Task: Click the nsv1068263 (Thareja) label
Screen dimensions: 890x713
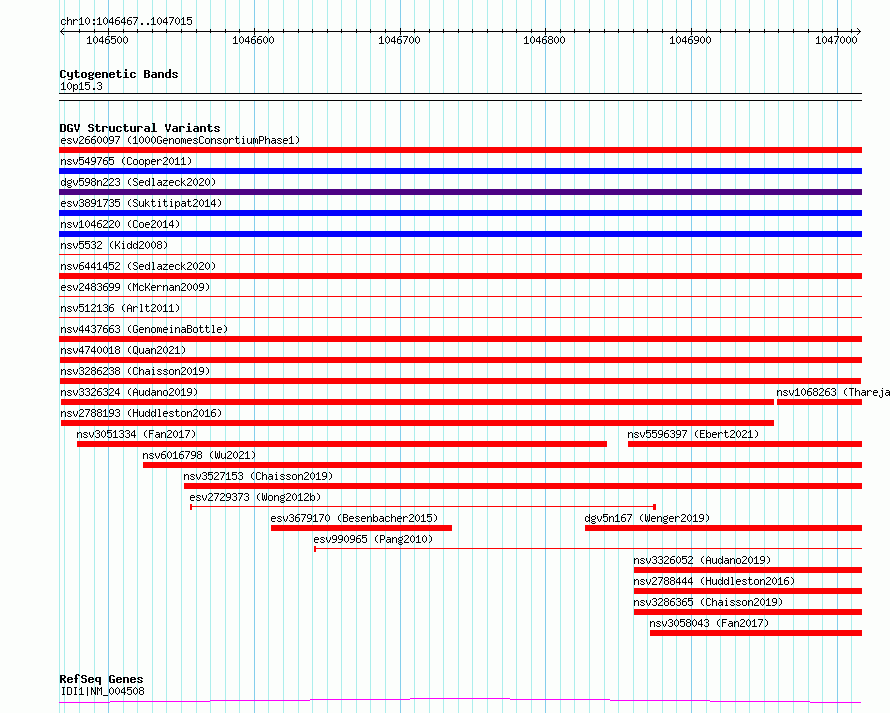Action: 833,392
